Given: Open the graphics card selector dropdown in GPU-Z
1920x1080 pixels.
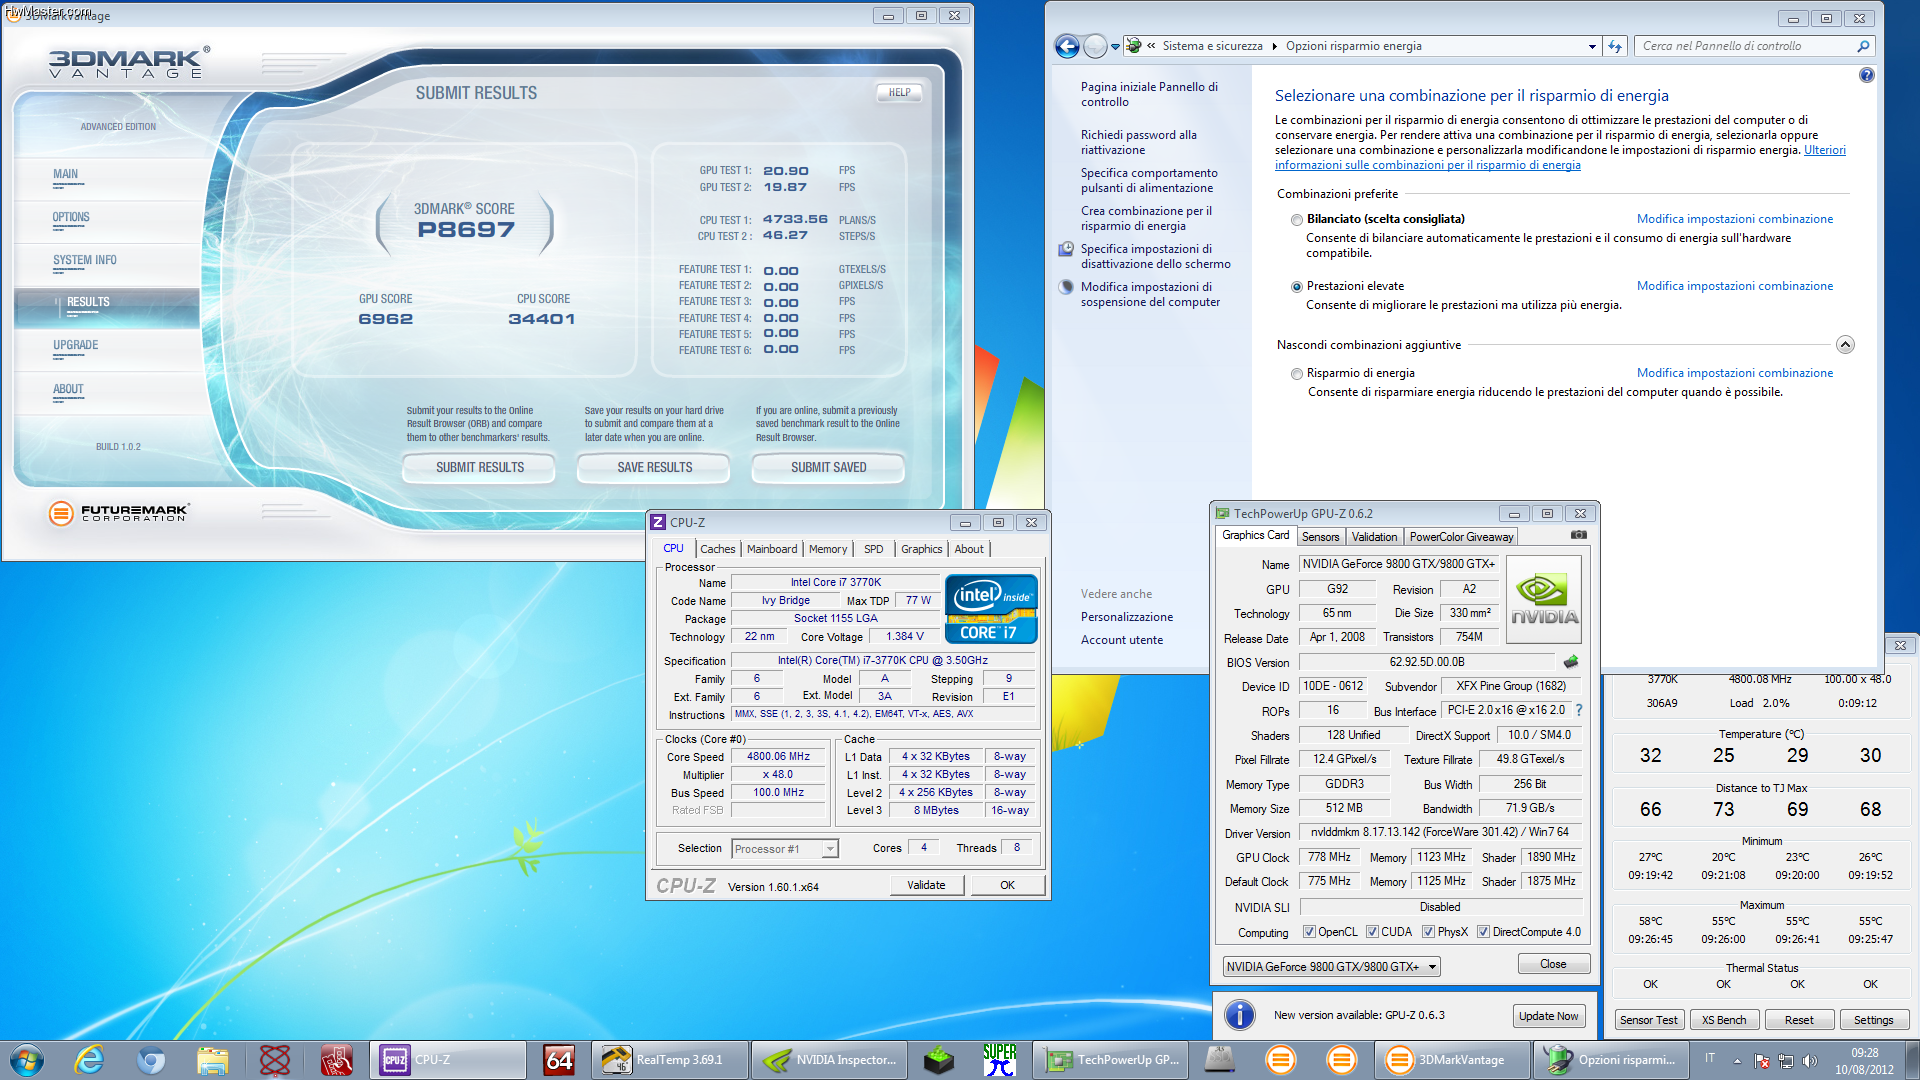Looking at the screenshot, I should [x=1332, y=967].
